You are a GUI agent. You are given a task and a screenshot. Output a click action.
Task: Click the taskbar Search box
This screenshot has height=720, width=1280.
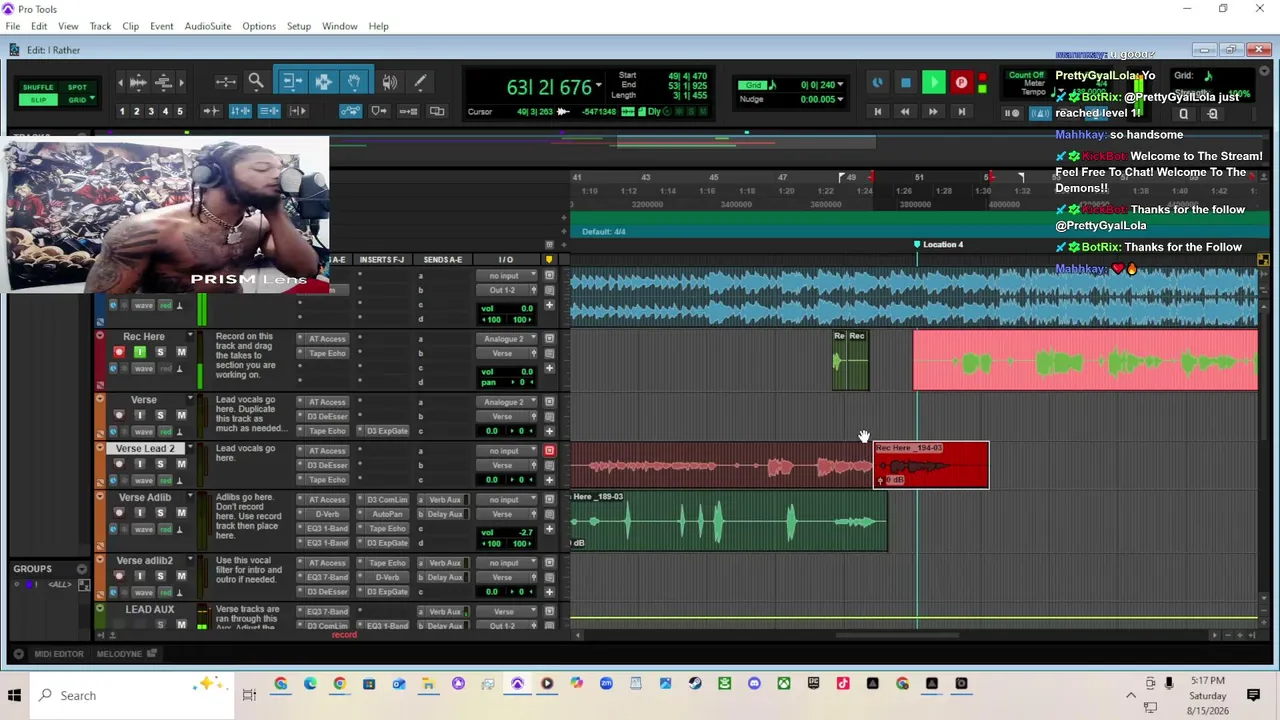click(x=133, y=695)
